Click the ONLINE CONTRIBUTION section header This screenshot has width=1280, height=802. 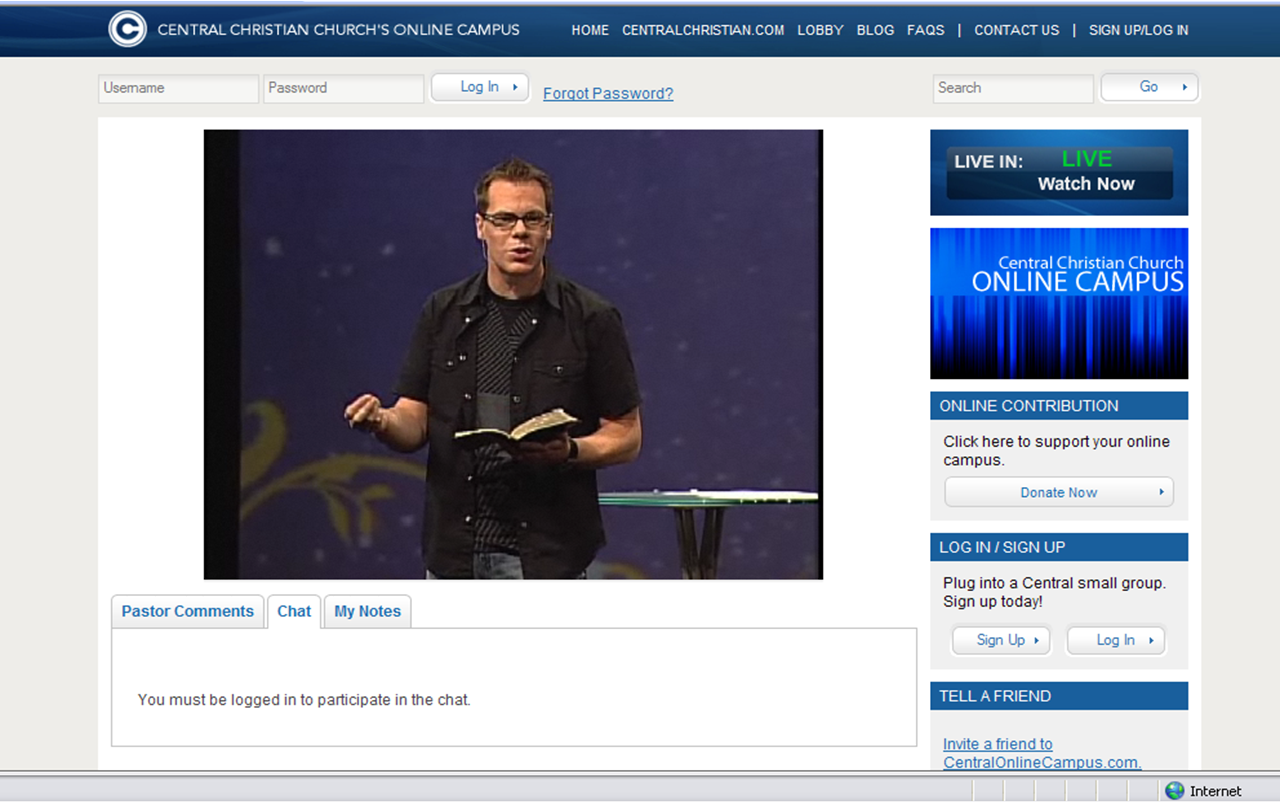pyautogui.click(x=1059, y=406)
